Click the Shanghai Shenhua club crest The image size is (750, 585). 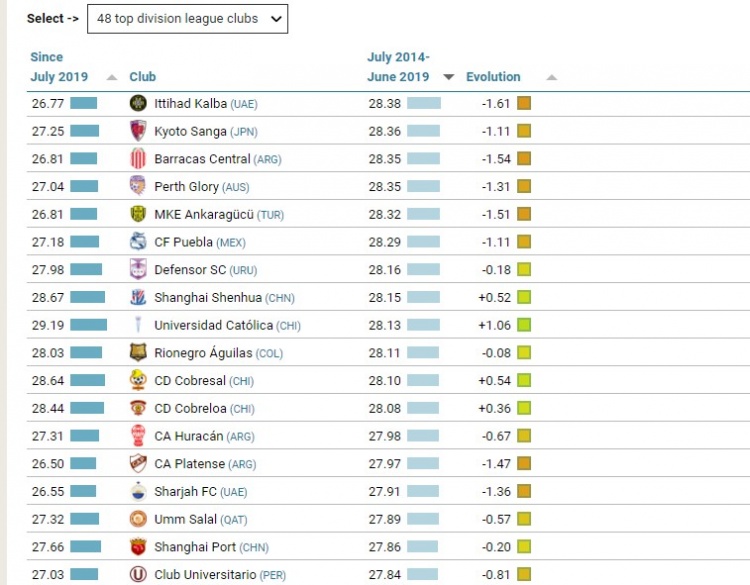pos(138,297)
